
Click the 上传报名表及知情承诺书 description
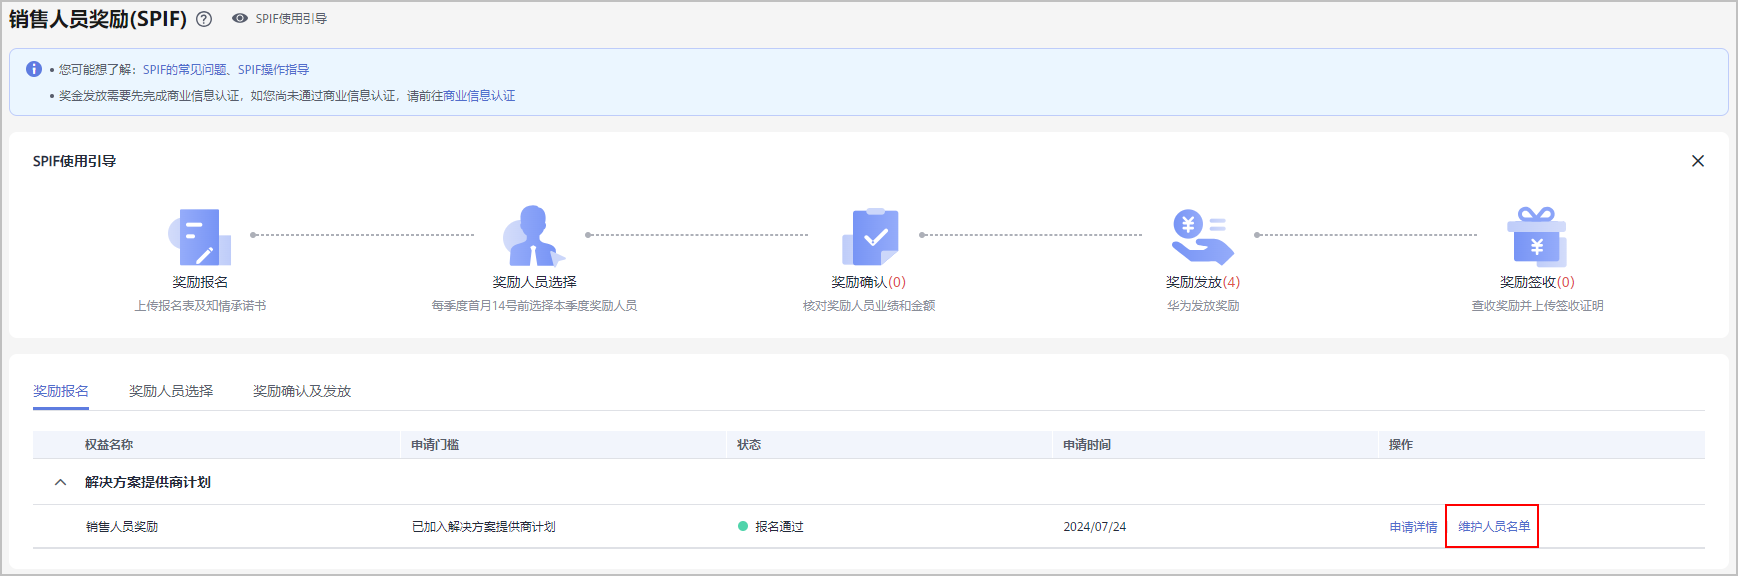pos(200,306)
